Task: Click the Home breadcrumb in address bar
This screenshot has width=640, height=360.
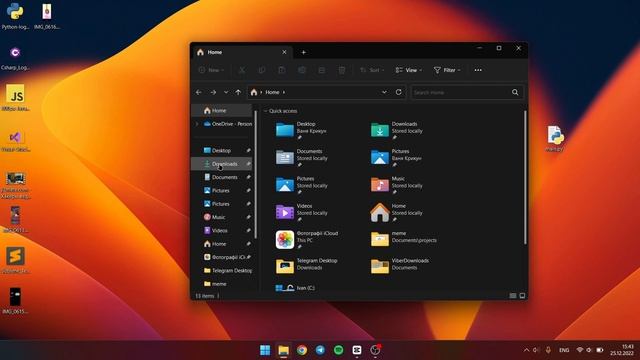Action: [x=272, y=92]
